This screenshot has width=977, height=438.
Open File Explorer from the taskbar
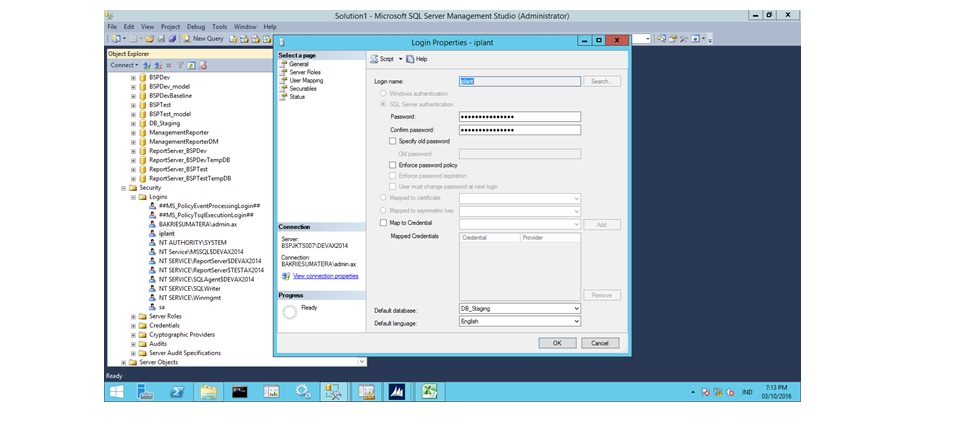point(208,392)
